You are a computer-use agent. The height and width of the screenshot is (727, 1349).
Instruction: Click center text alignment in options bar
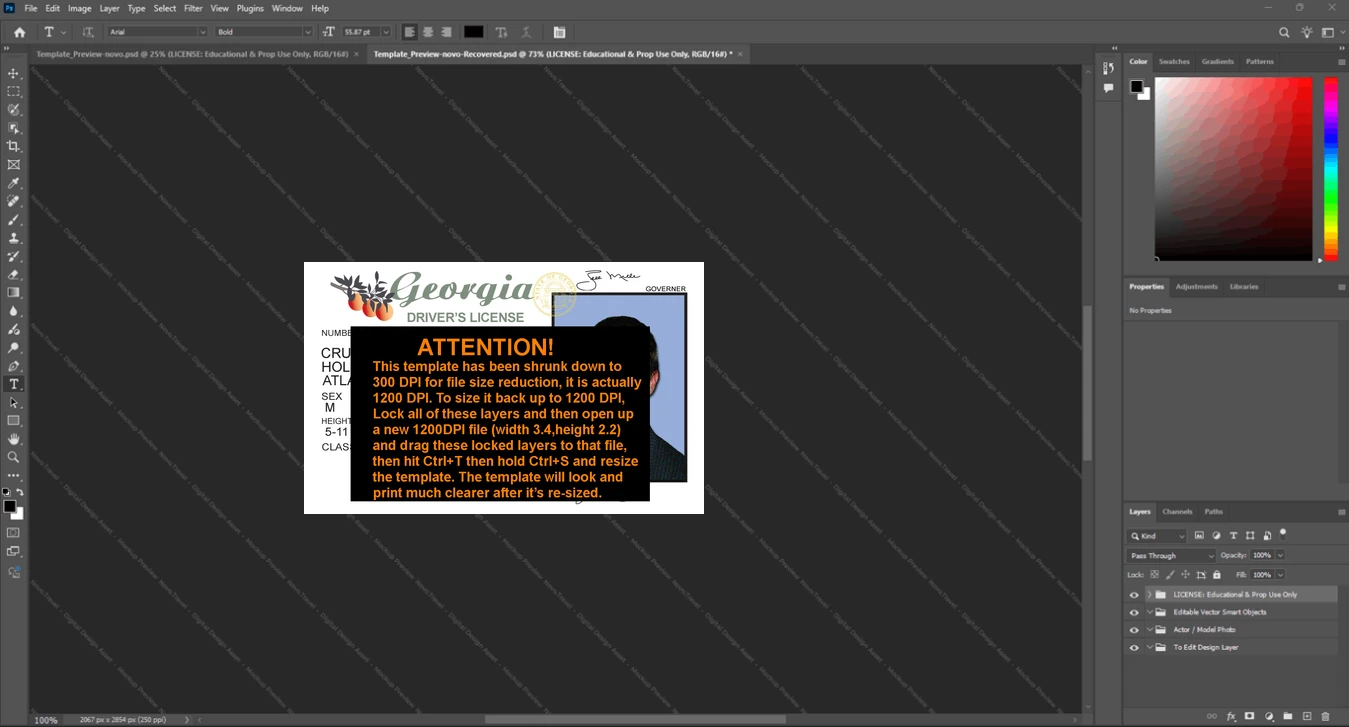(428, 32)
